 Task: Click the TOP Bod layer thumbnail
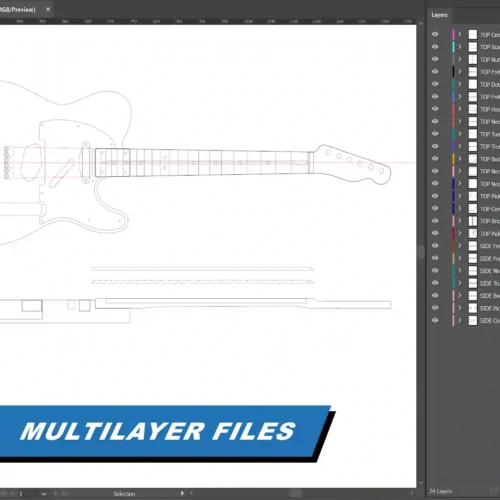point(473,159)
